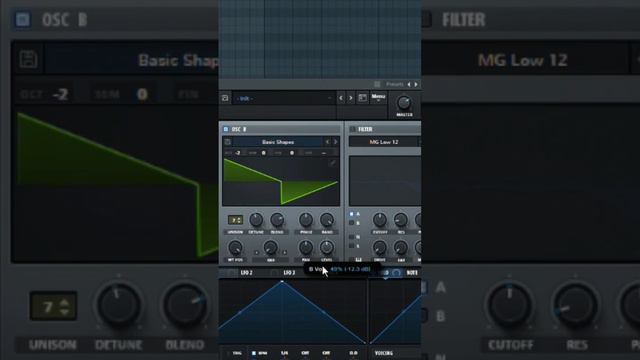
Task: Switch to LFO 2 tab
Action: click(x=247, y=273)
